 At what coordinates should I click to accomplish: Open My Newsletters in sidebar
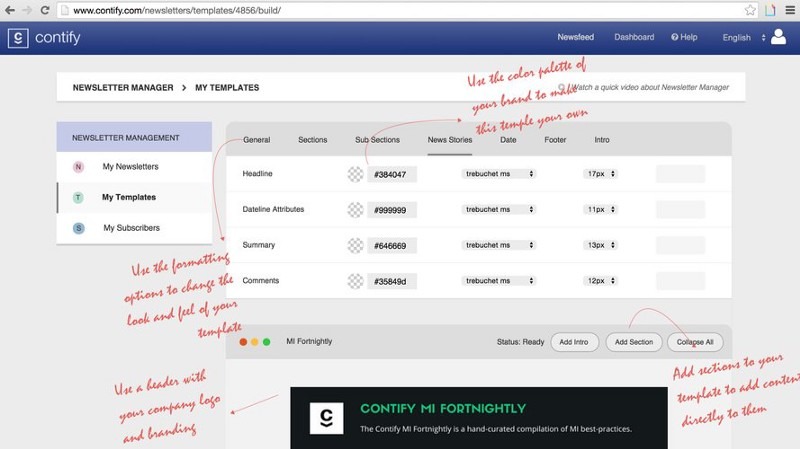coord(131,167)
